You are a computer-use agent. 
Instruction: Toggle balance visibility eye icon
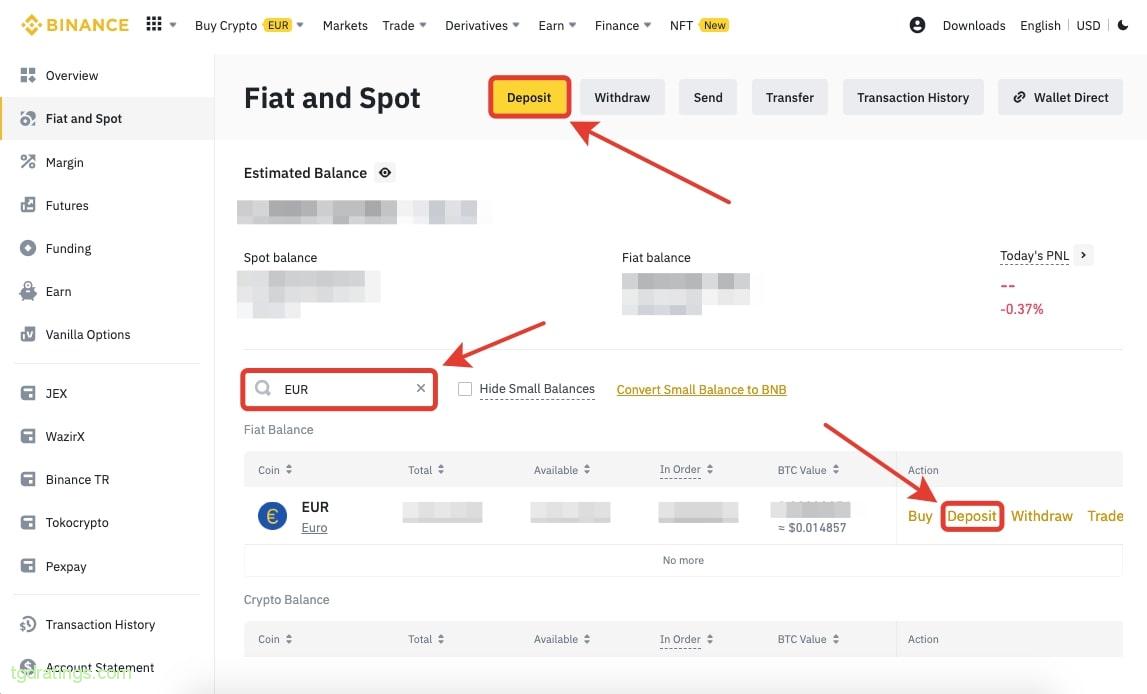tap(385, 173)
